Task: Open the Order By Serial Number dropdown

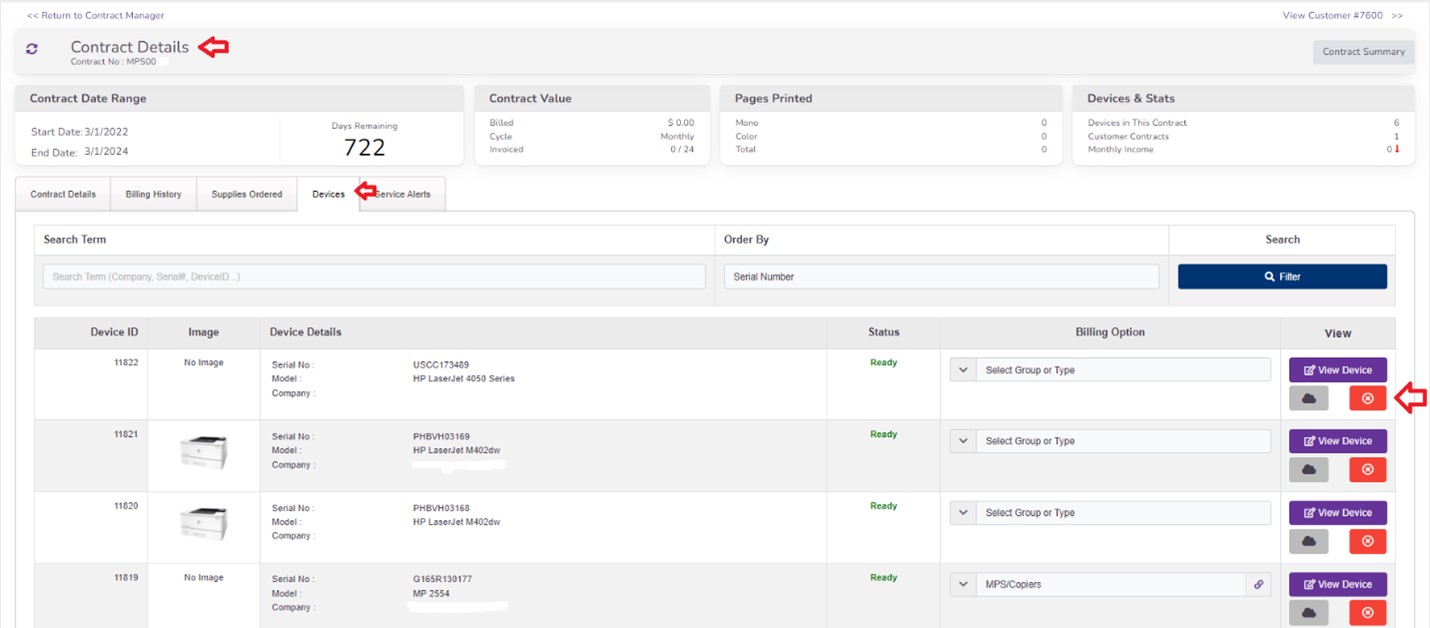Action: (940, 277)
